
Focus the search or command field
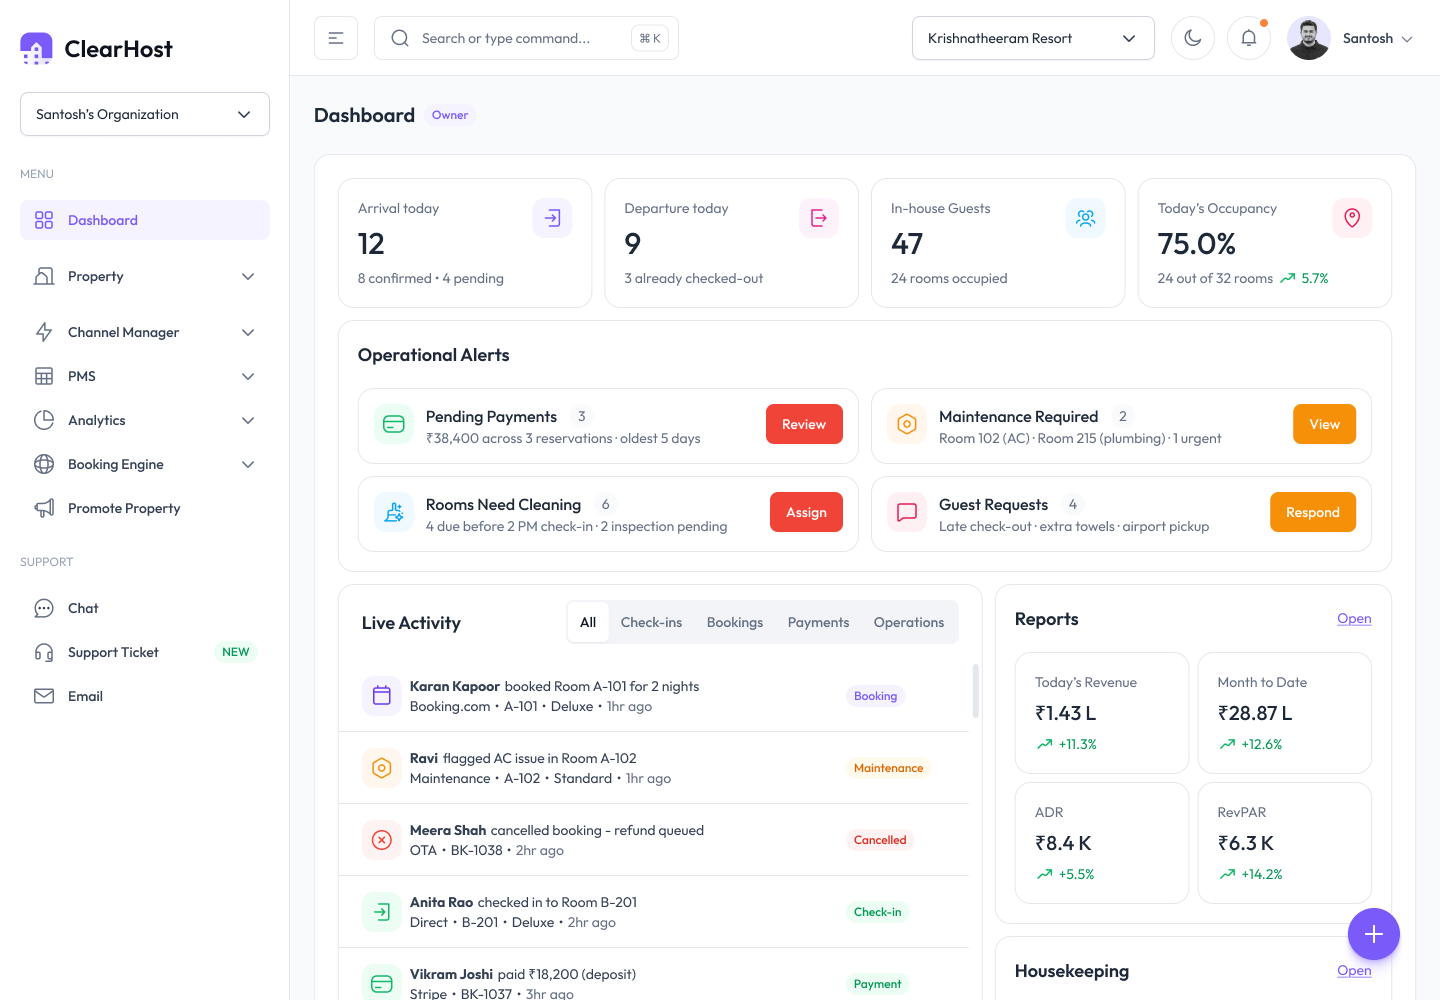pos(526,38)
